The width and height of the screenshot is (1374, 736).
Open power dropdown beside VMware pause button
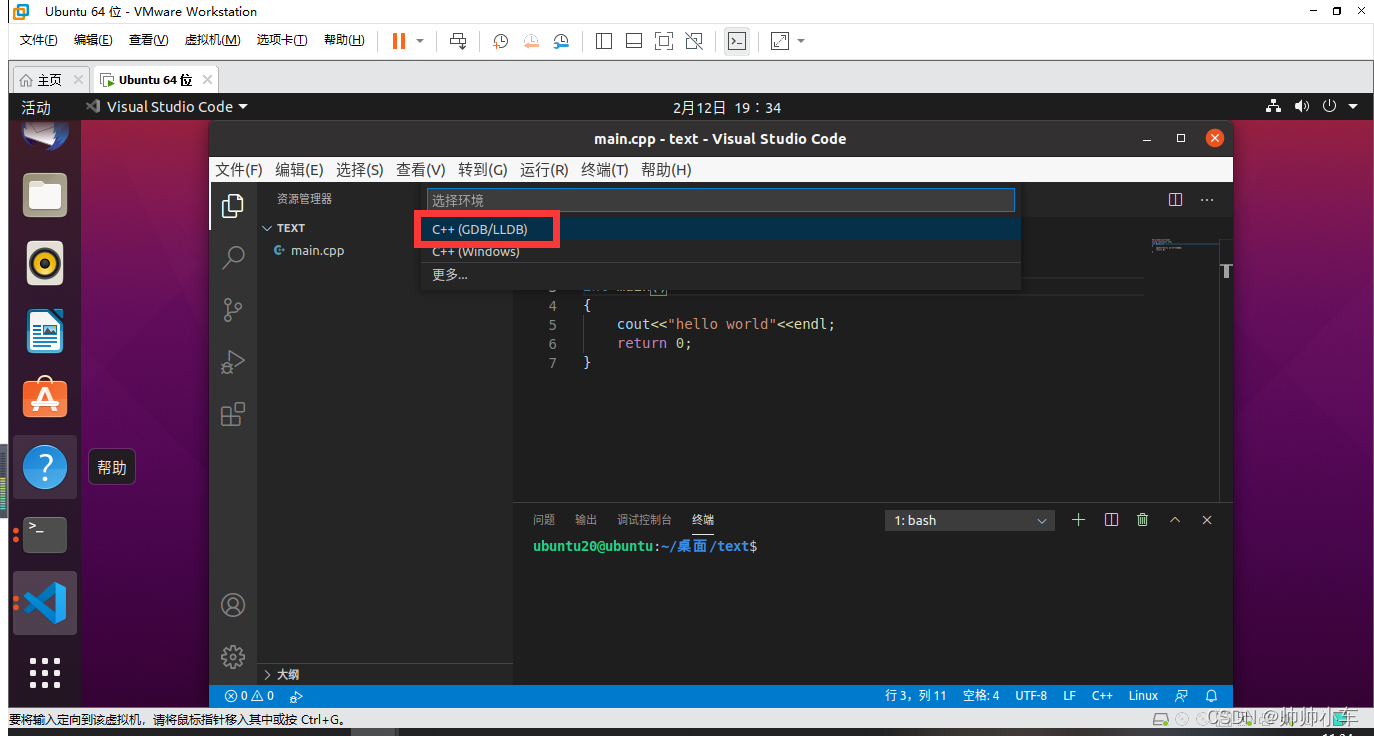pyautogui.click(x=420, y=41)
